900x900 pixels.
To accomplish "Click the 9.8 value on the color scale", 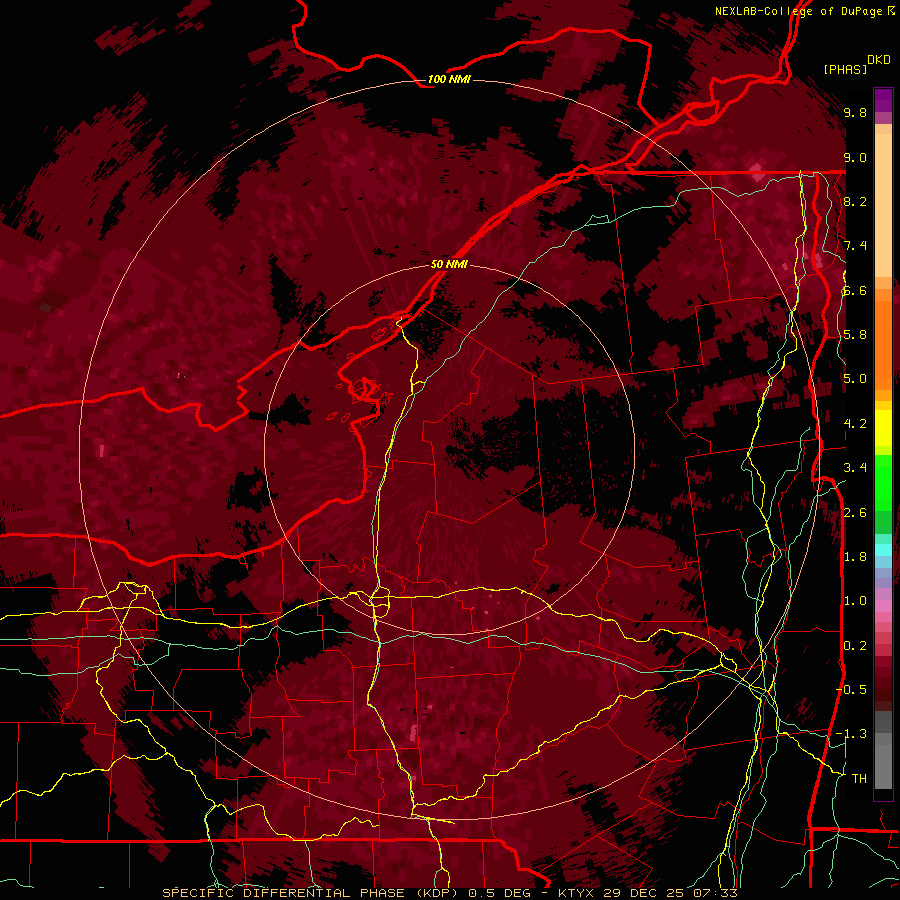I will coord(855,112).
